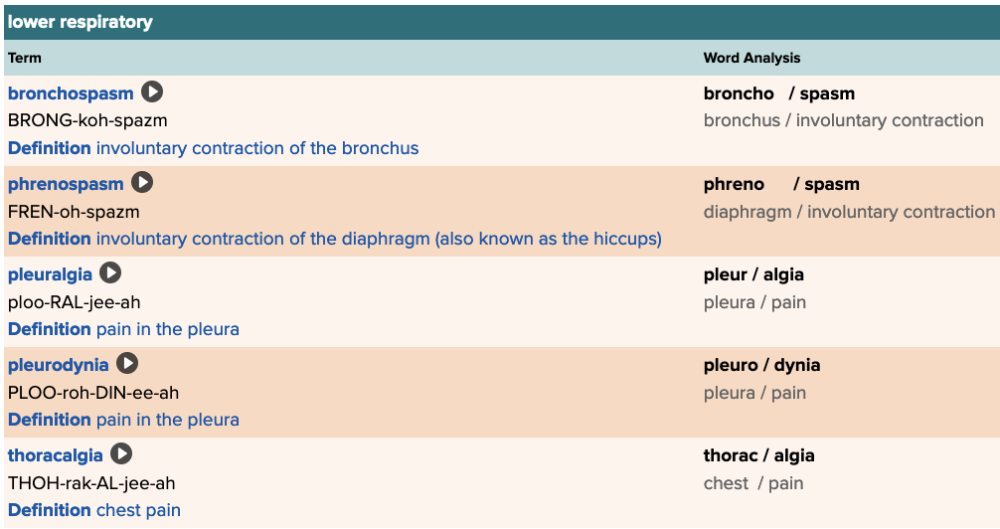Viewport: 1000px width, 529px height.
Task: Click the bronchospasm Definition label
Action: pyautogui.click(x=49, y=148)
